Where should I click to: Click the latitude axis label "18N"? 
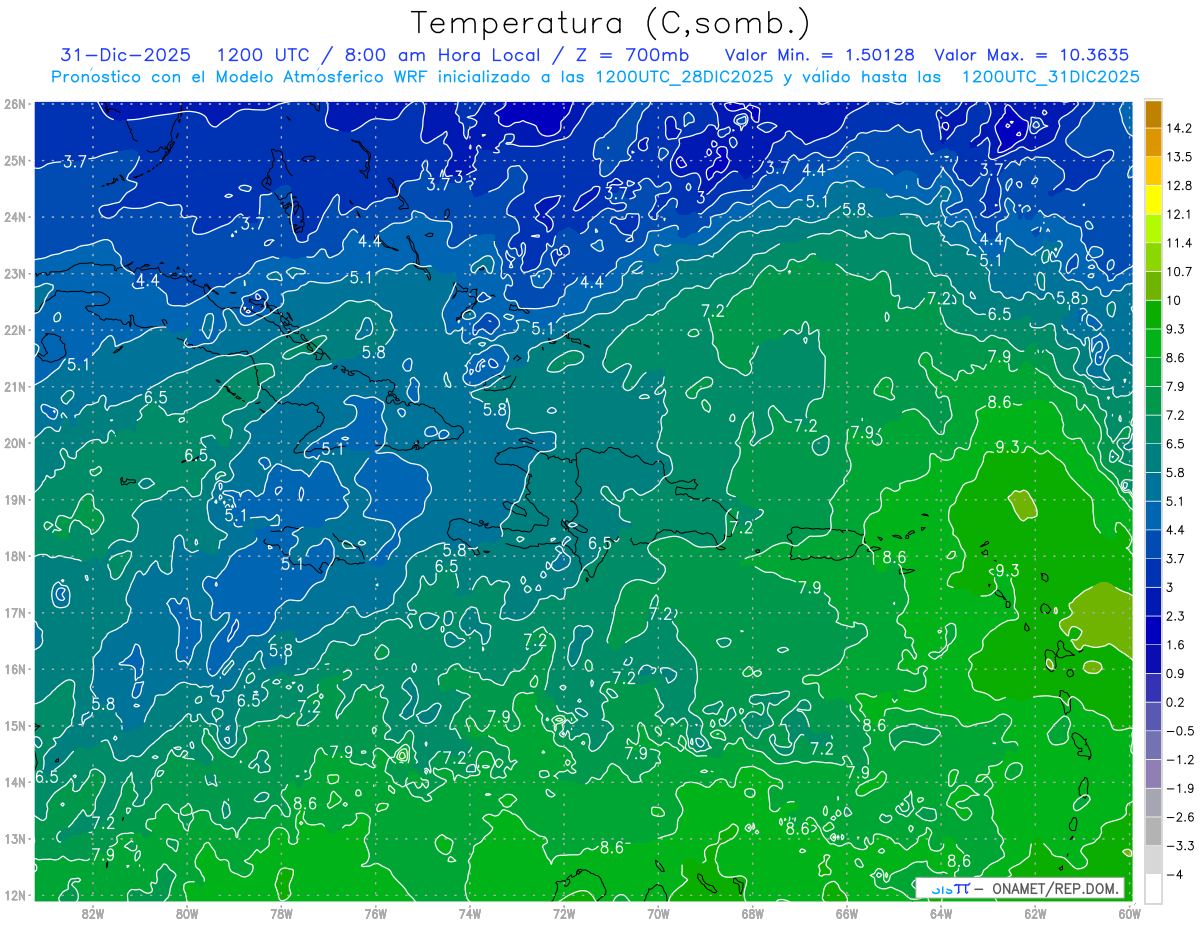(x=15, y=556)
